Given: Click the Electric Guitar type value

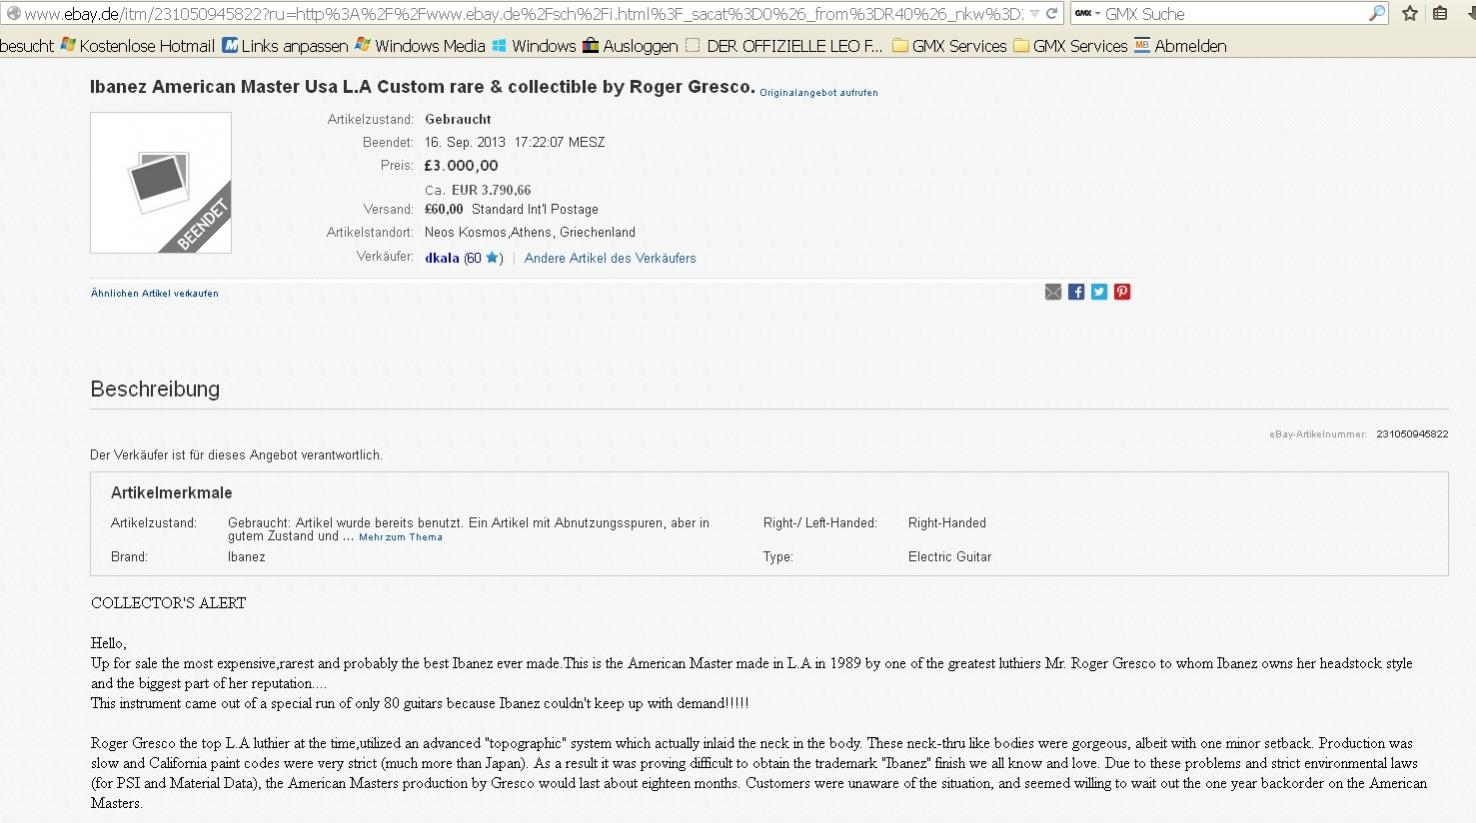Looking at the screenshot, I should (950, 557).
